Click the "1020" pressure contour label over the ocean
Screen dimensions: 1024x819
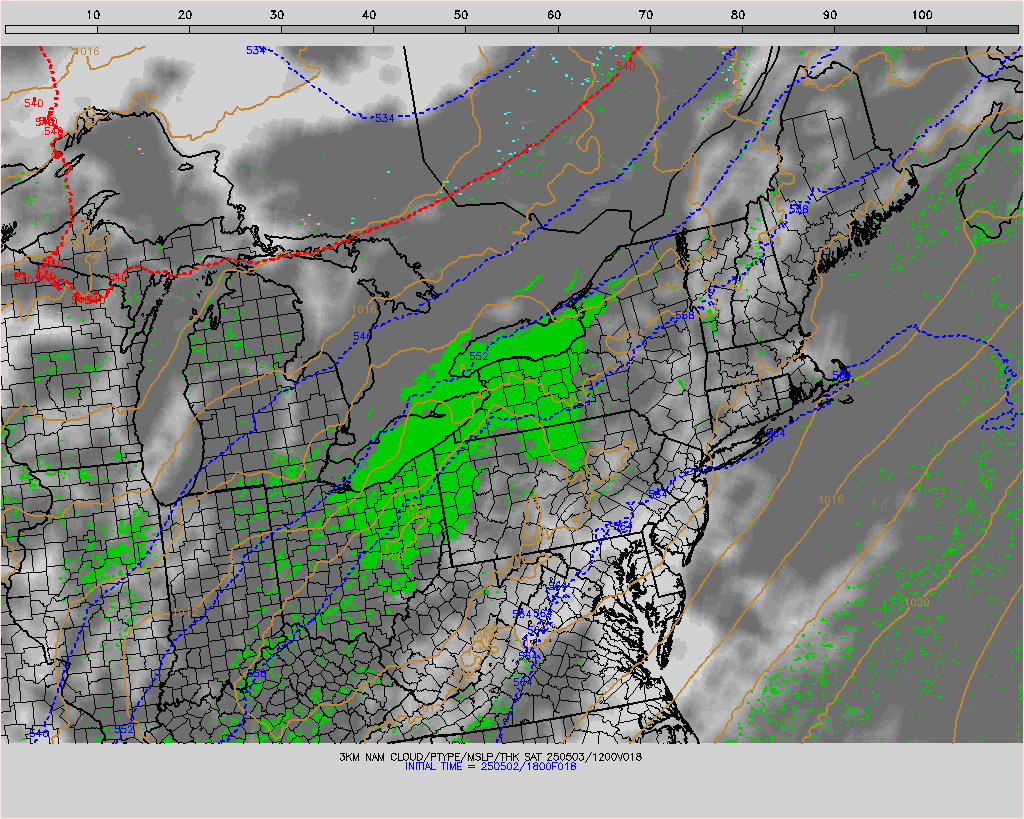pyautogui.click(x=917, y=602)
